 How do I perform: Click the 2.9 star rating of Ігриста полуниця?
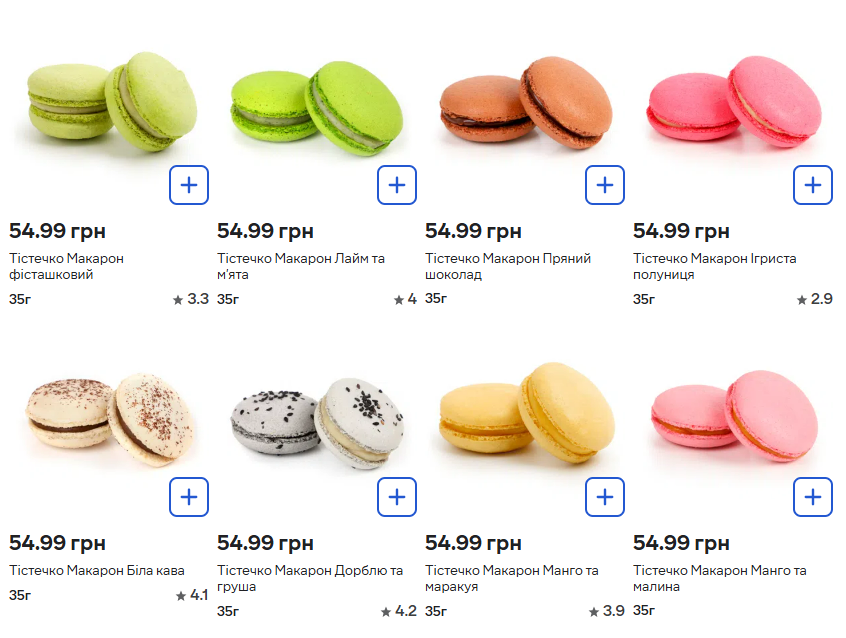[x=815, y=299]
